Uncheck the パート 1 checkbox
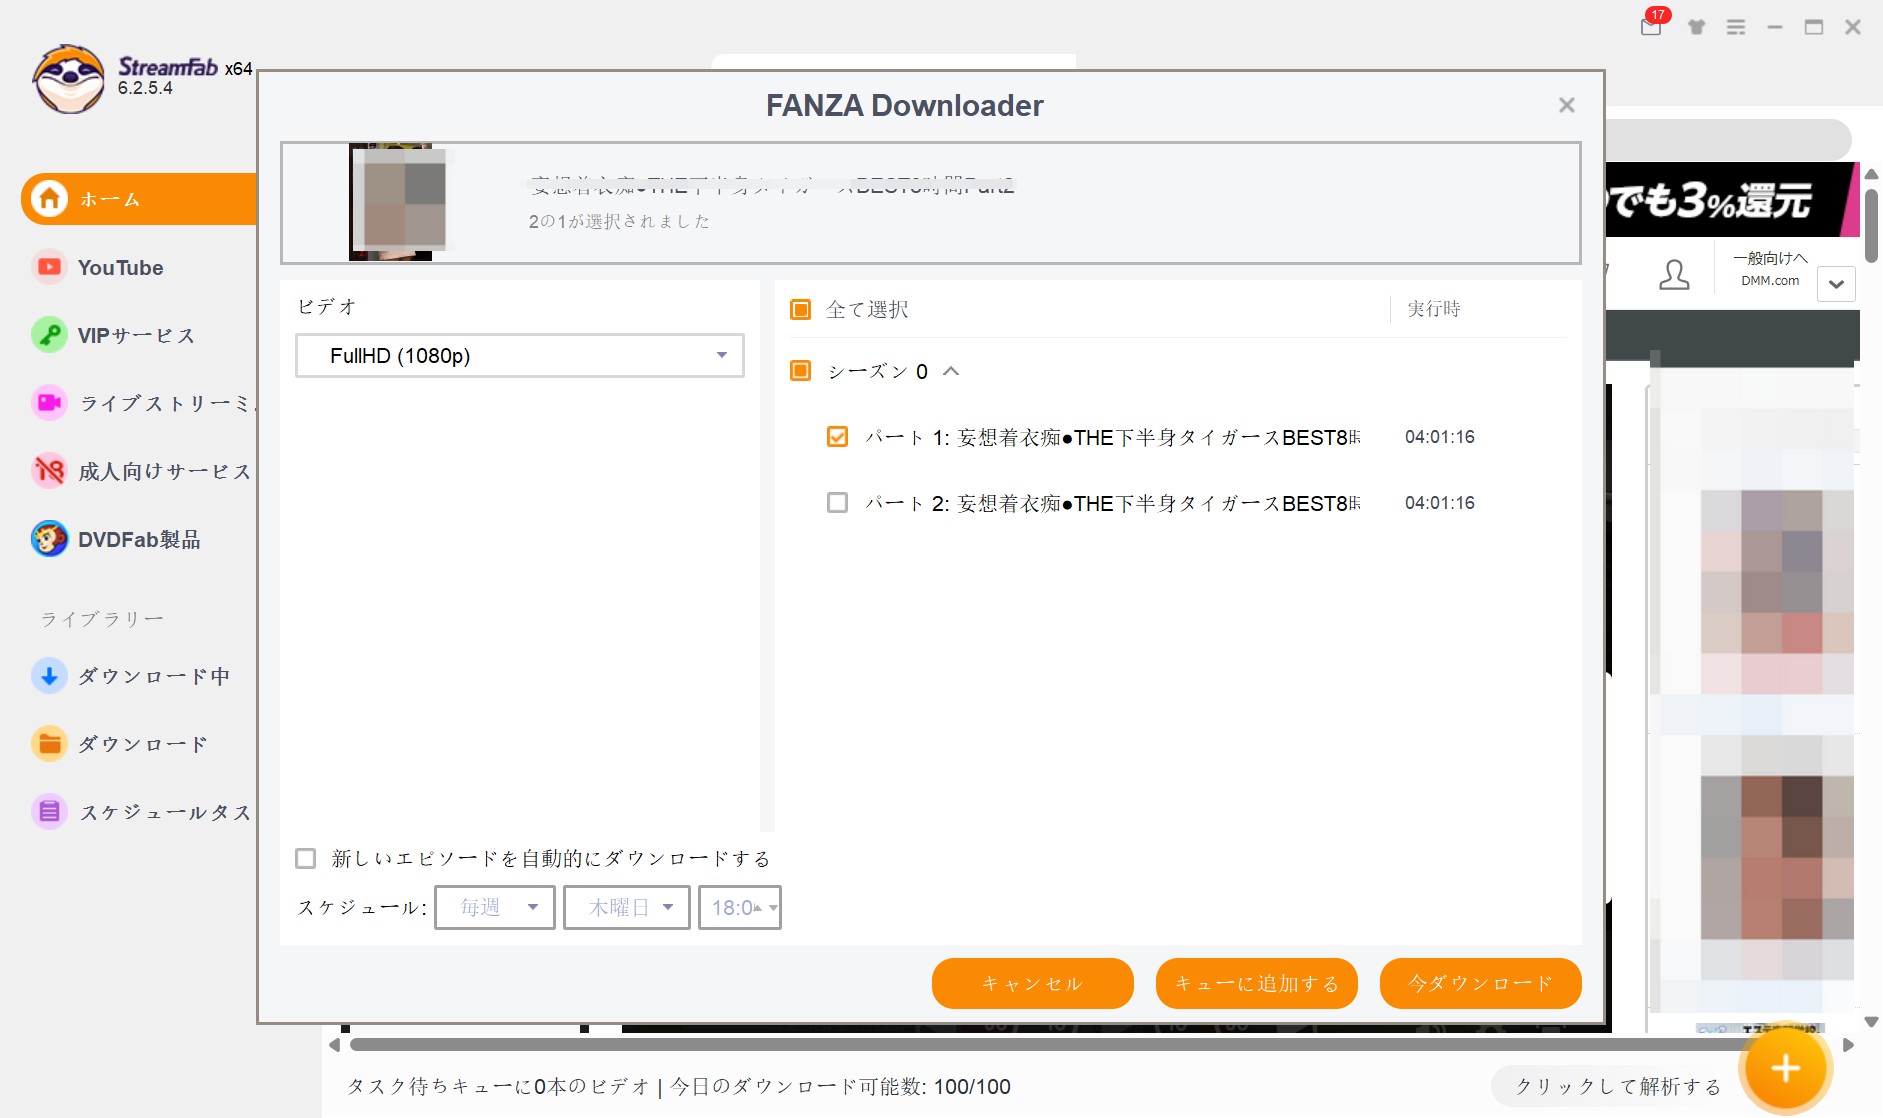 [837, 437]
